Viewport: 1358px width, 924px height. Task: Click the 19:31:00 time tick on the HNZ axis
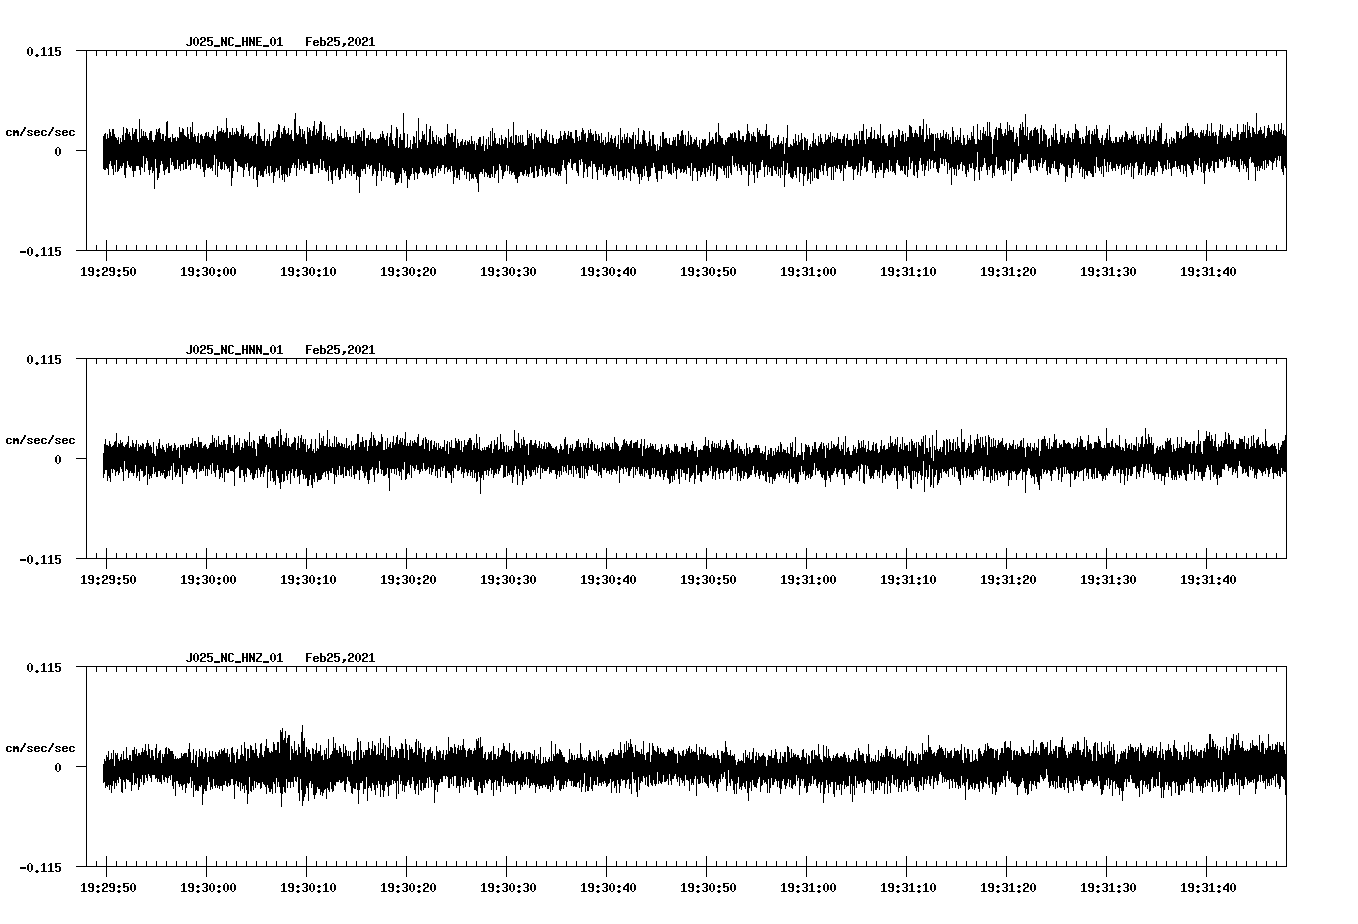pos(807,885)
